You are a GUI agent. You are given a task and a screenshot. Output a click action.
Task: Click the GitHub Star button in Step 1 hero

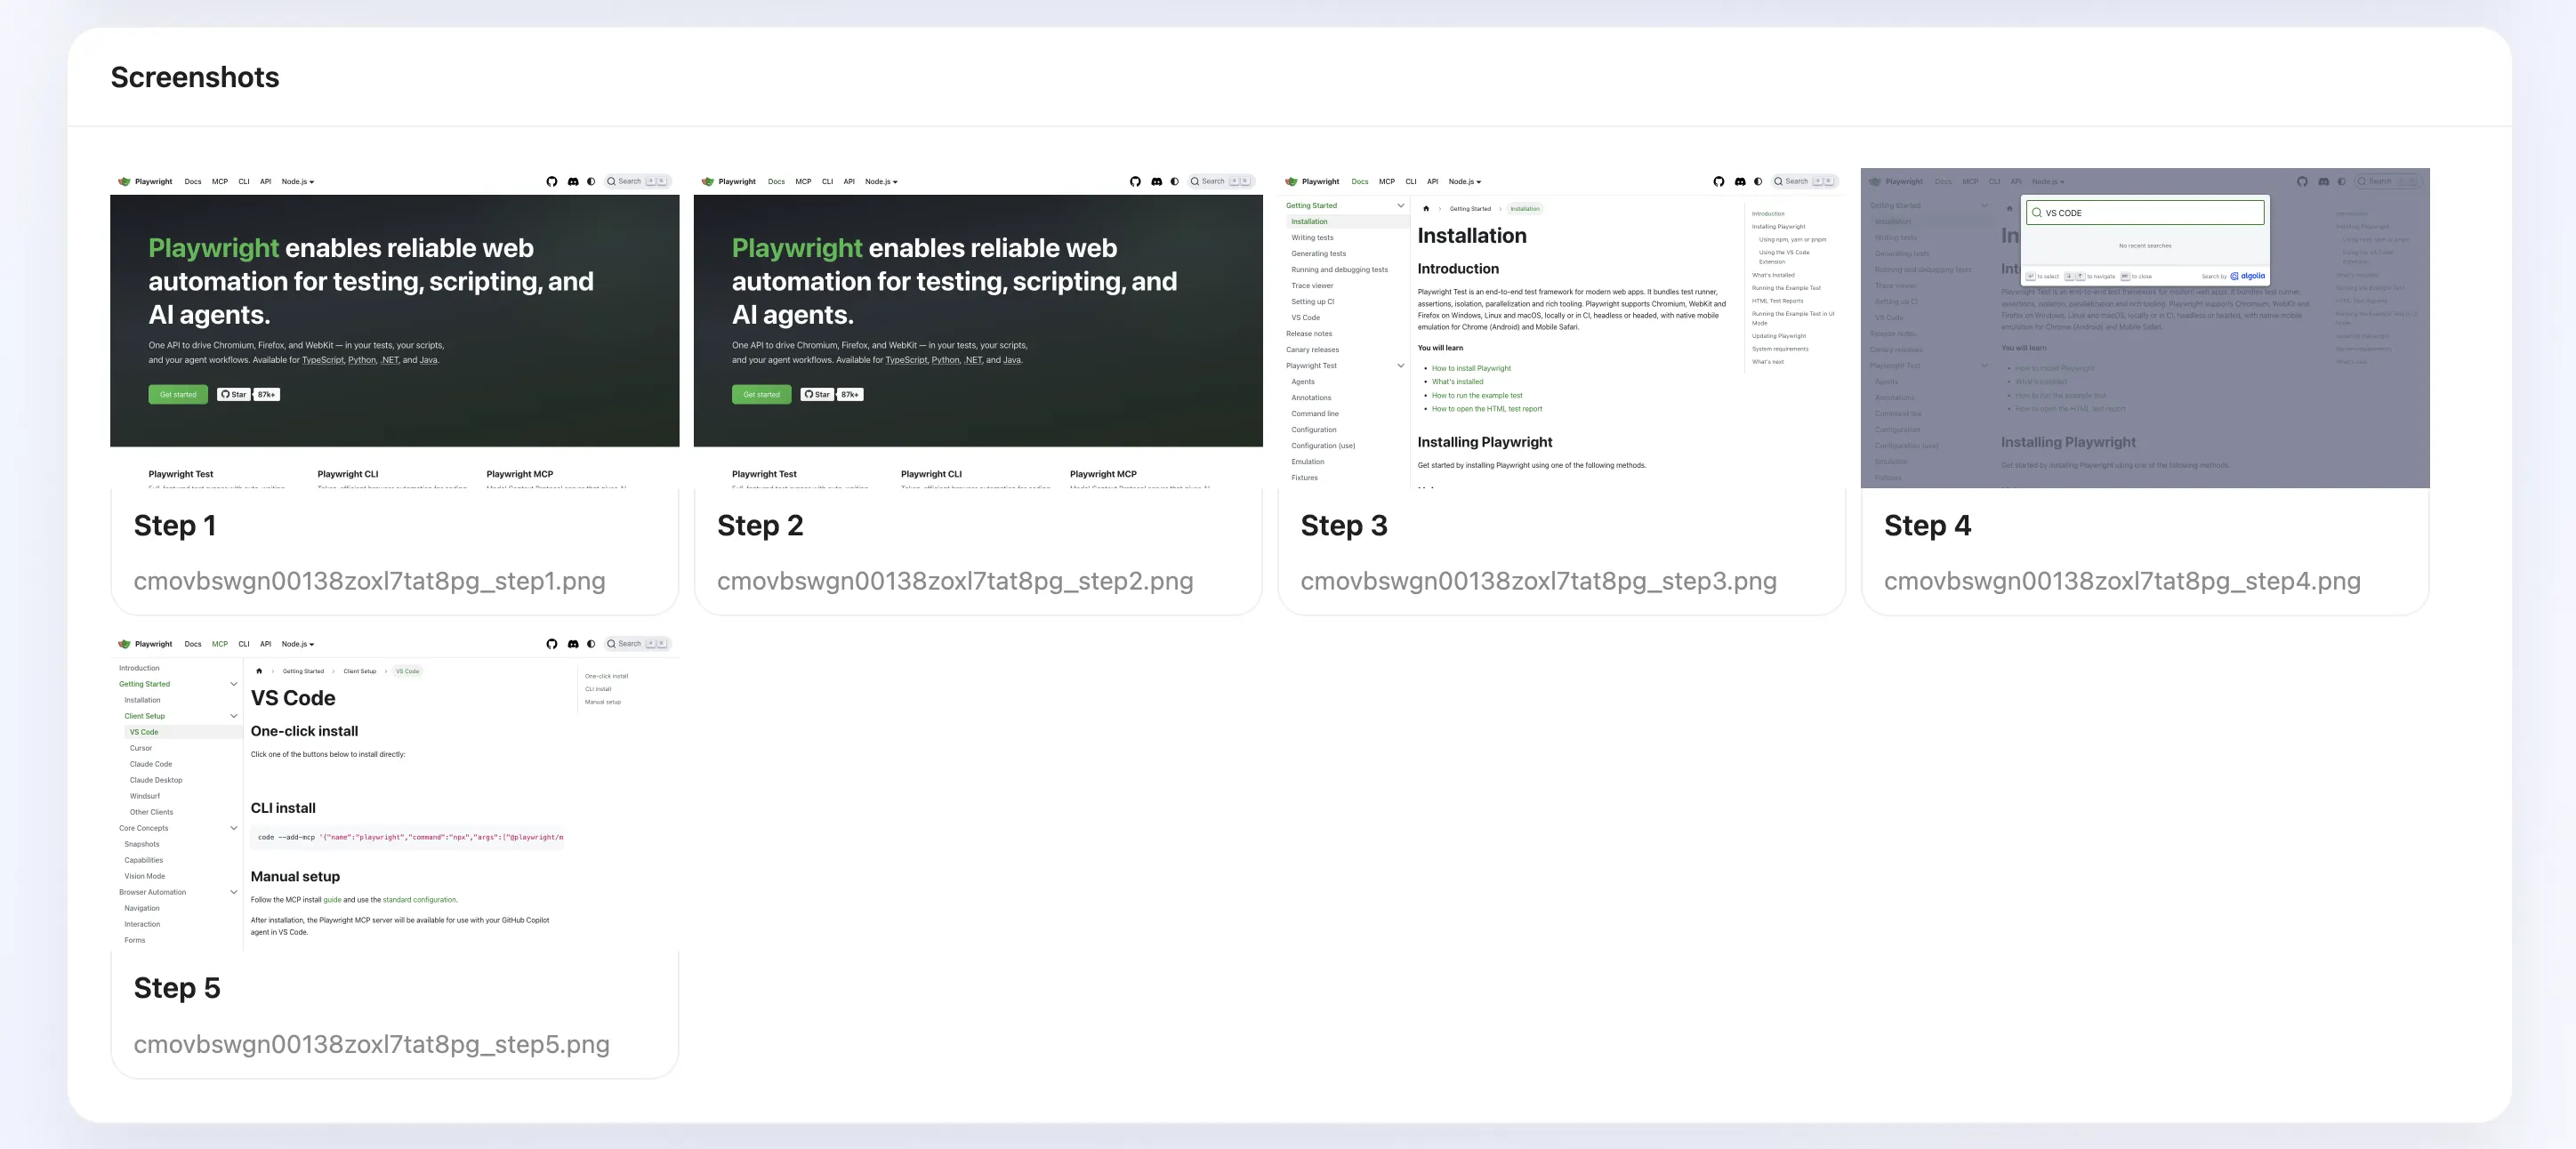[x=233, y=395]
